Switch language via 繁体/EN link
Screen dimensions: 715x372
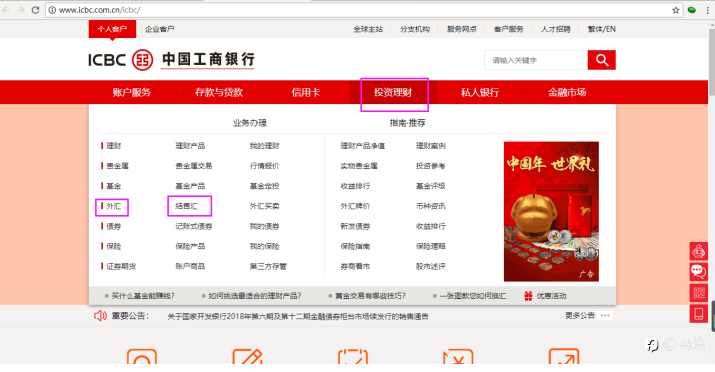[x=602, y=29]
